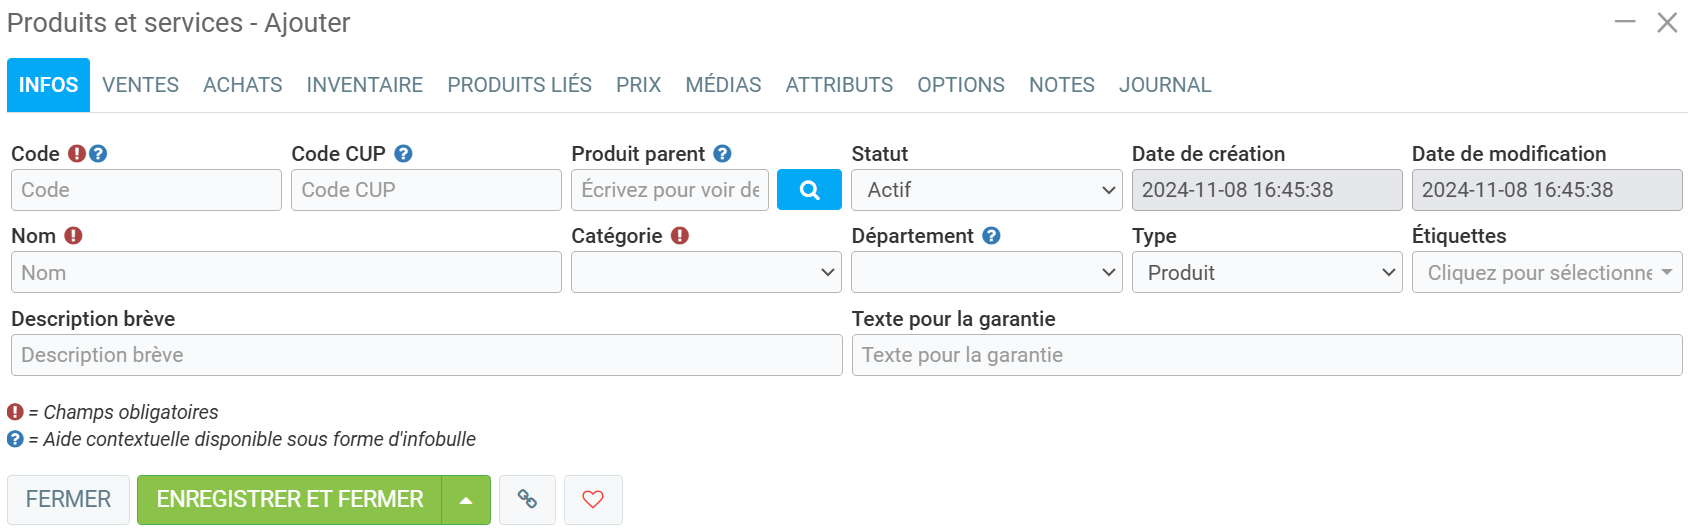1690x531 pixels.
Task: Expand the Catégorie dropdown
Action: pos(706,273)
